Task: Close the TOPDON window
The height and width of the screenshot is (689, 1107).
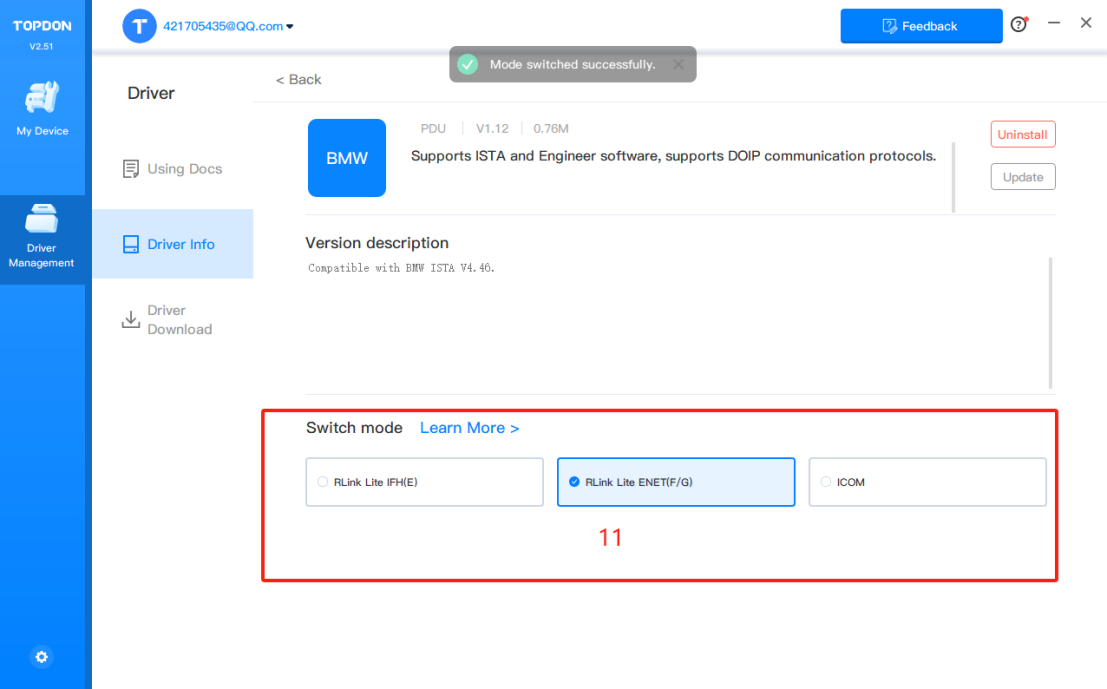Action: 1087,23
